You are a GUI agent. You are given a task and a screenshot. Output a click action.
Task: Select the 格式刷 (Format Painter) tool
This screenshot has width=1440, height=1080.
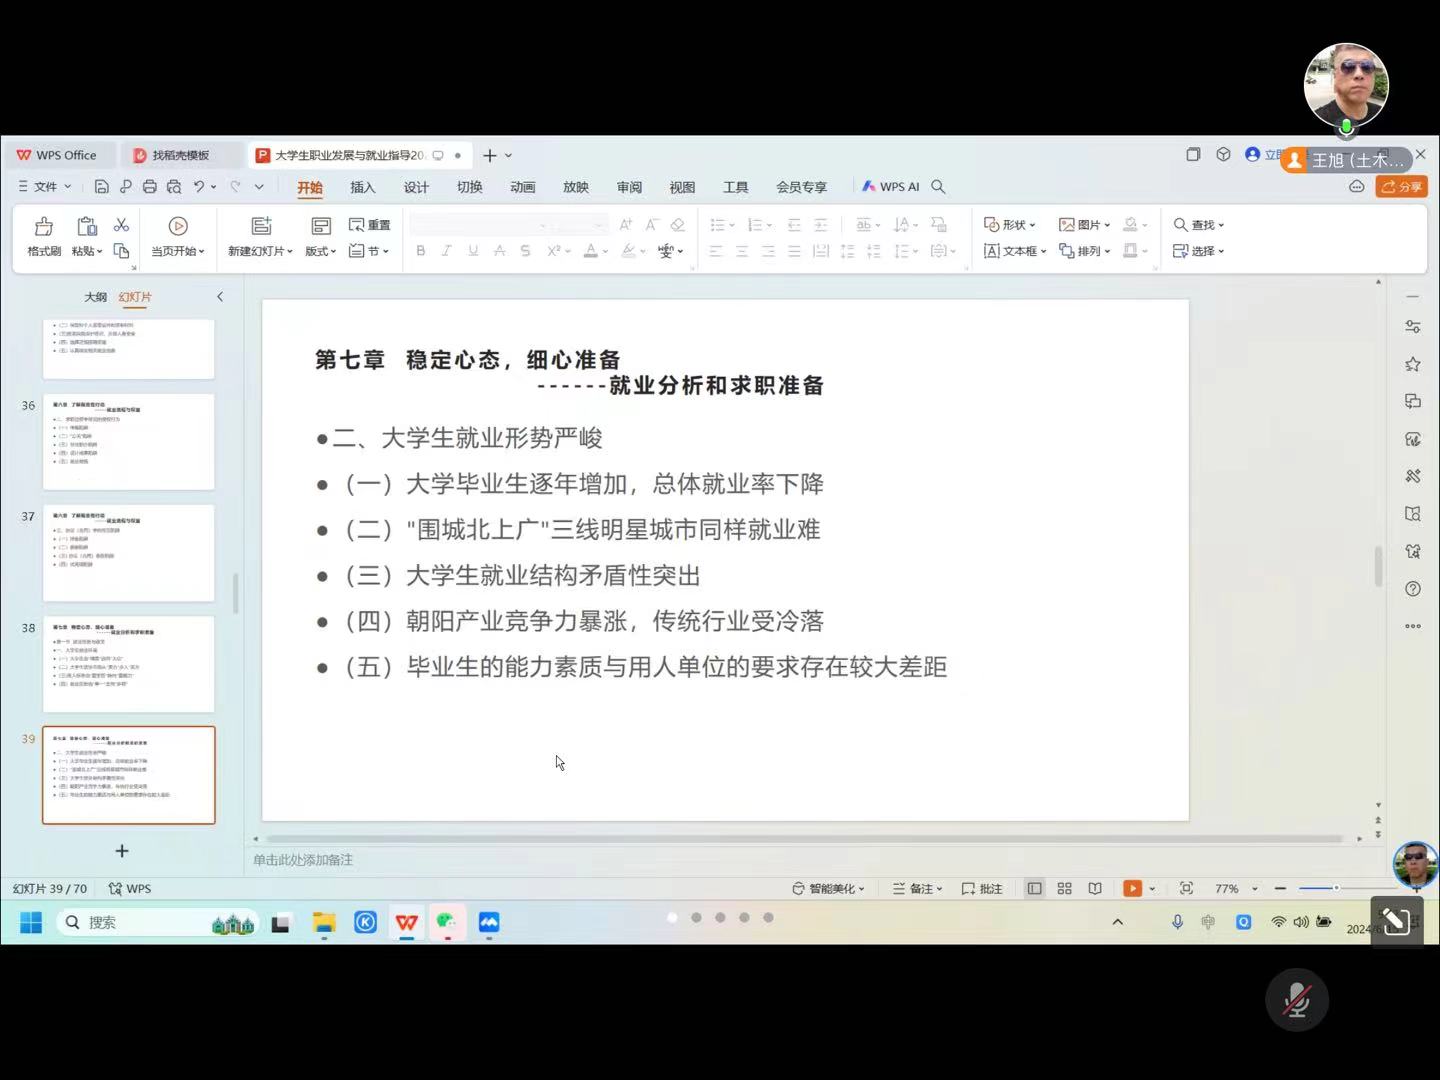tap(42, 237)
